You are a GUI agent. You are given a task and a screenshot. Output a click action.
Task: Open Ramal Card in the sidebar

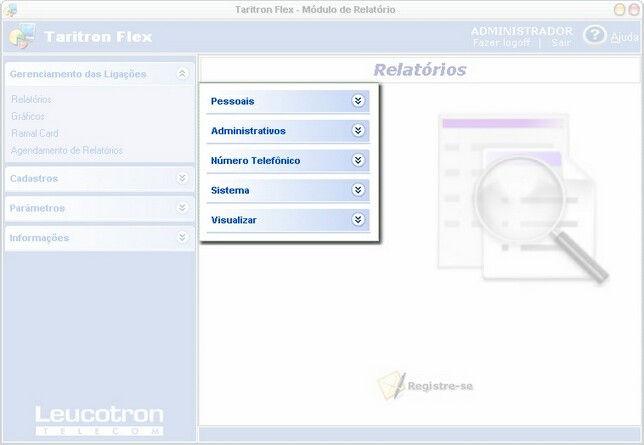34,133
